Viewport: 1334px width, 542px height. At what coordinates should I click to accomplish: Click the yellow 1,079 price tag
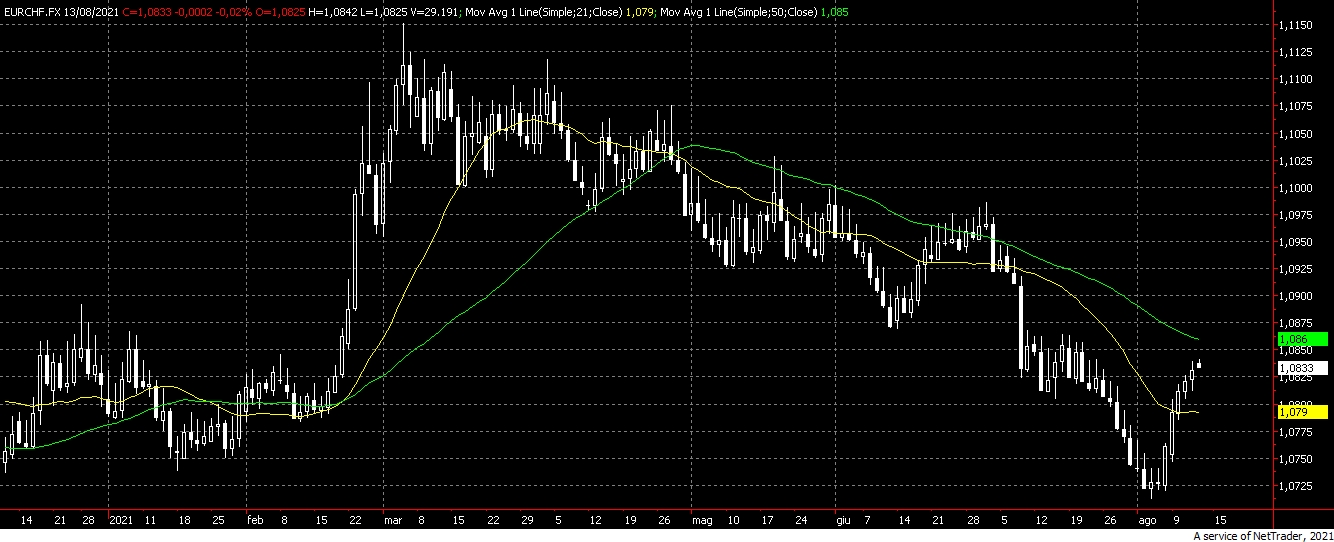tap(1303, 412)
